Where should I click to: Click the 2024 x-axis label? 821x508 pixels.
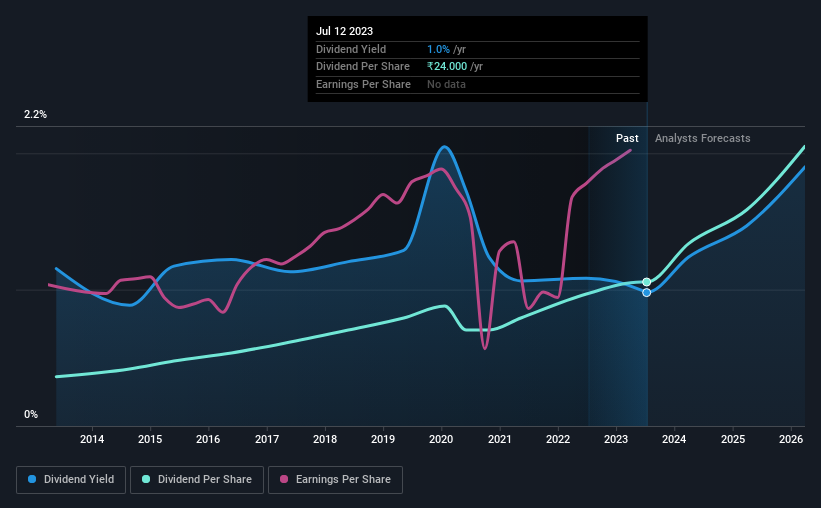click(674, 439)
